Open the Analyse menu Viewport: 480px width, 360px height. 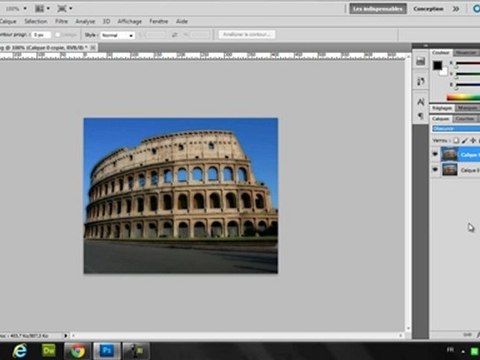[x=85, y=21]
